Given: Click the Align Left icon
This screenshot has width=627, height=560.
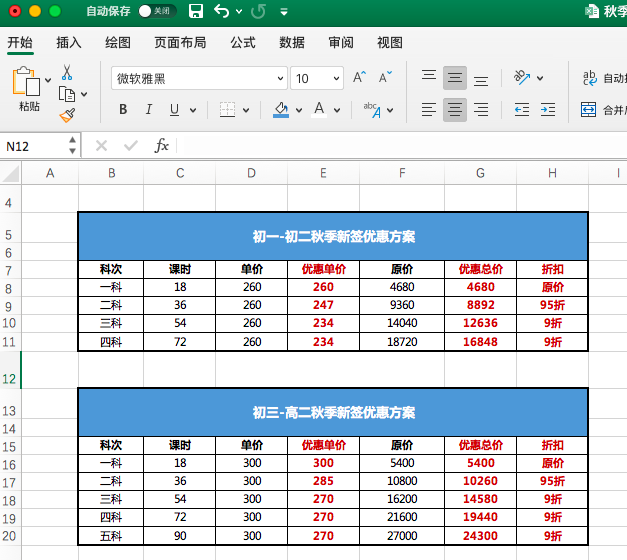Looking at the screenshot, I should point(429,110).
